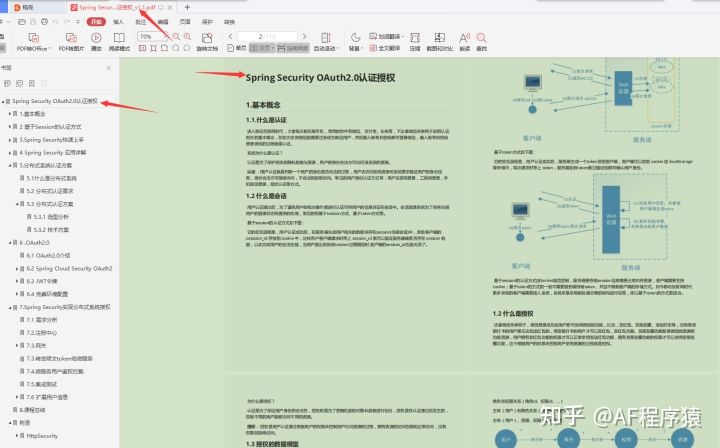The width and height of the screenshot is (720, 448).
Task: Collapse the 6 .OAuth2.0 bookmark node
Action: pyautogui.click(x=10, y=242)
